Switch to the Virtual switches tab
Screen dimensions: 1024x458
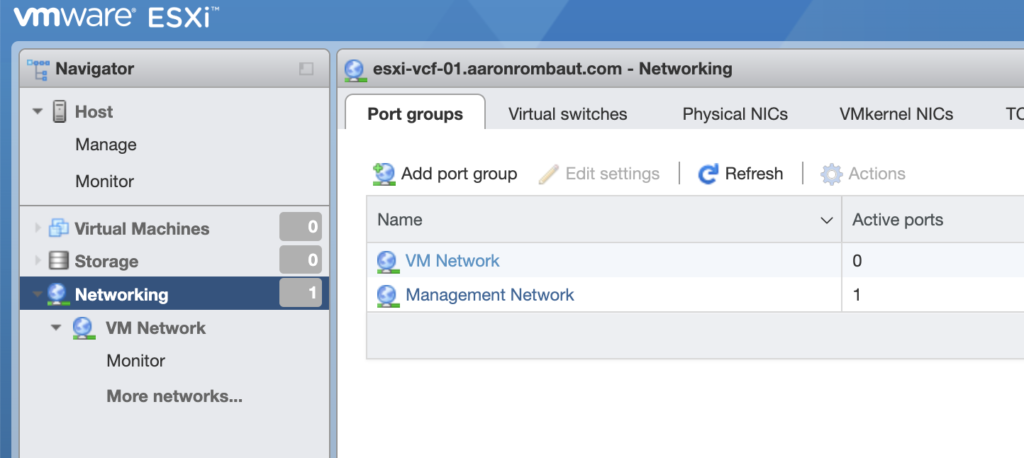pos(567,114)
